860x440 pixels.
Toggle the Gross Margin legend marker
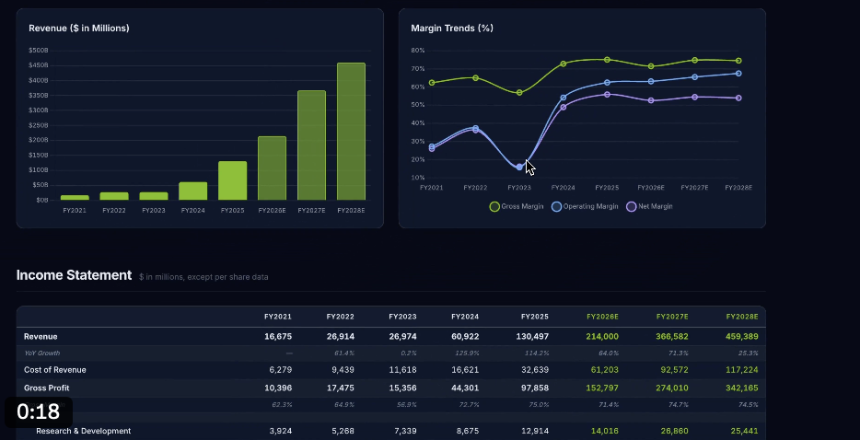click(x=494, y=207)
